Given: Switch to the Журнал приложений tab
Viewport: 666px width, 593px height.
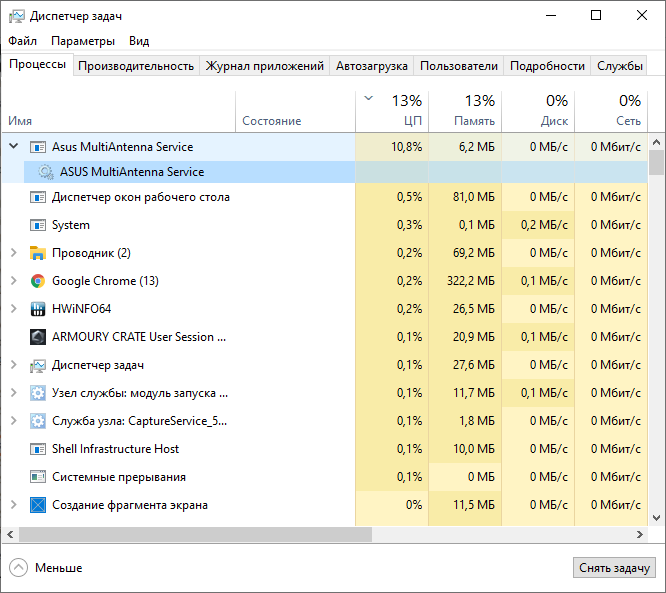Looking at the screenshot, I should 265,66.
